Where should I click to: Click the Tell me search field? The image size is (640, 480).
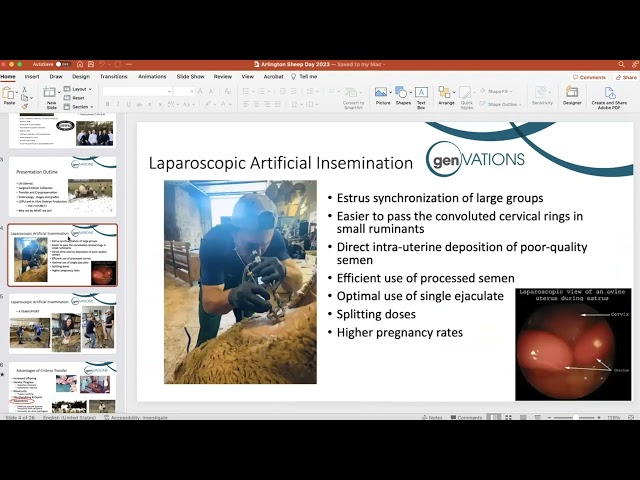pyautogui.click(x=304, y=77)
